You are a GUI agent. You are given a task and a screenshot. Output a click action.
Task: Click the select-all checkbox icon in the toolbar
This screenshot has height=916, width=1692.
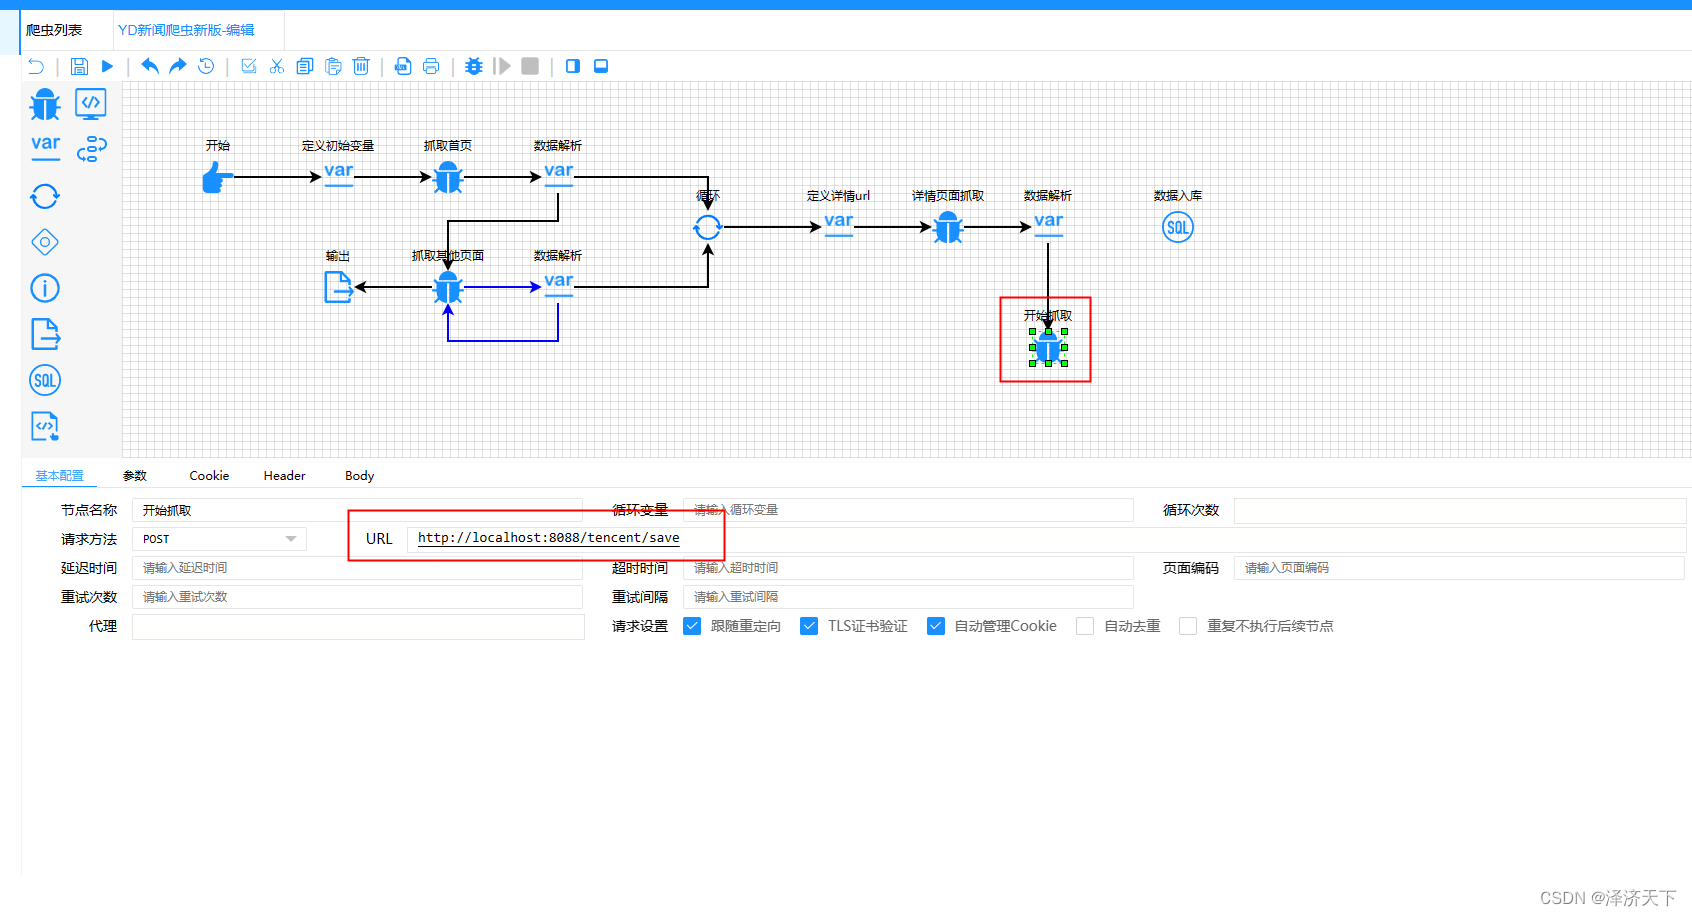point(249,66)
